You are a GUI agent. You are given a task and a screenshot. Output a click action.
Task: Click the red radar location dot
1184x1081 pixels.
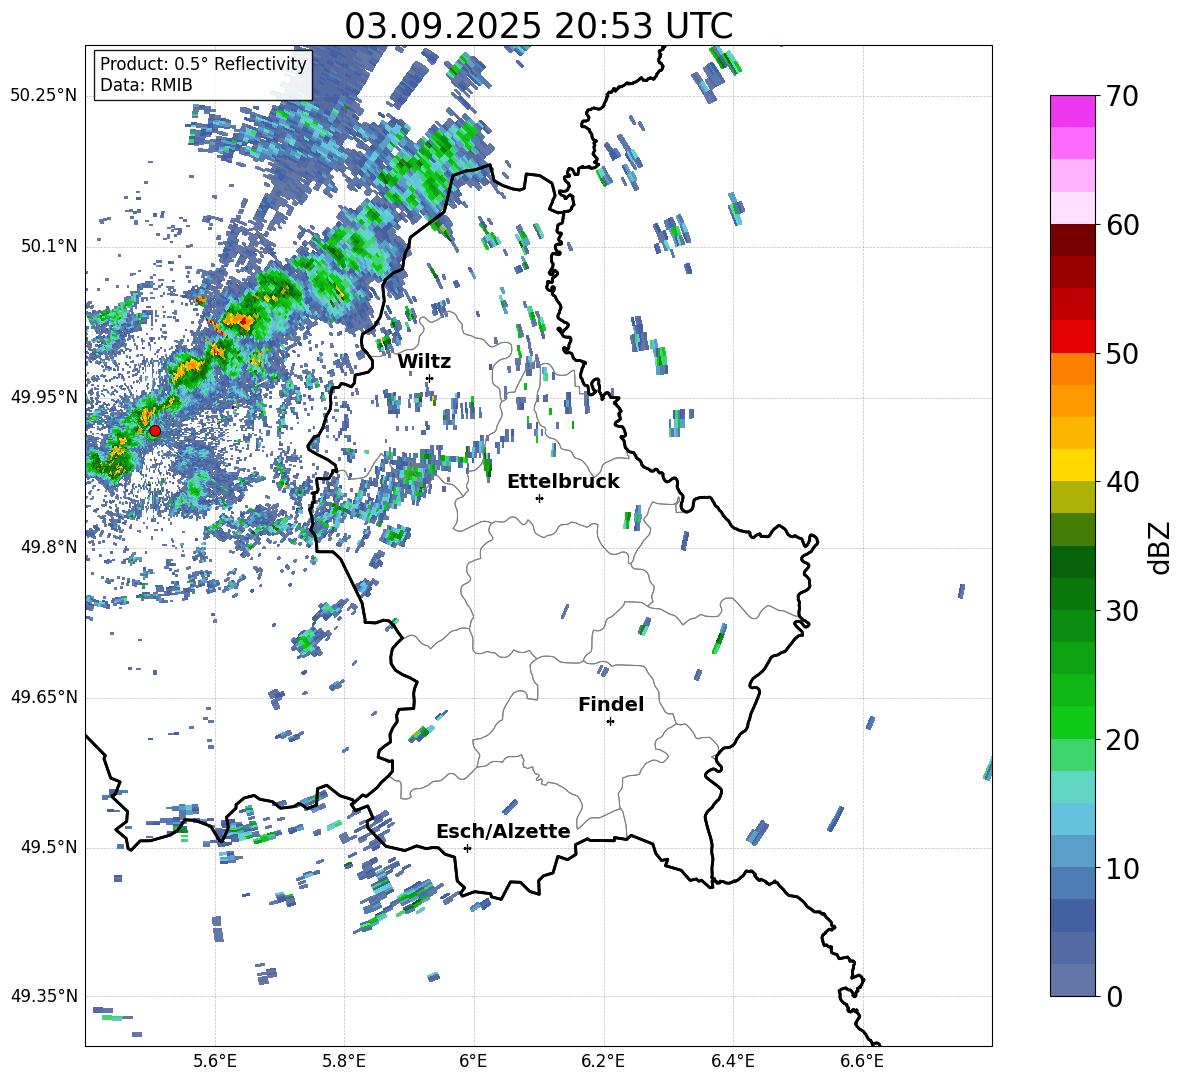pyautogui.click(x=155, y=431)
